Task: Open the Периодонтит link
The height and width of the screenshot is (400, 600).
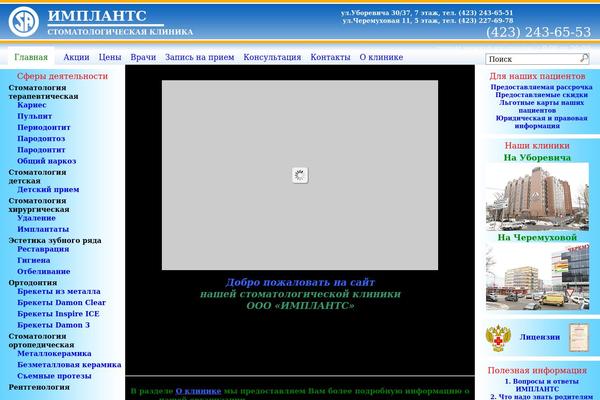Action: click(x=44, y=127)
